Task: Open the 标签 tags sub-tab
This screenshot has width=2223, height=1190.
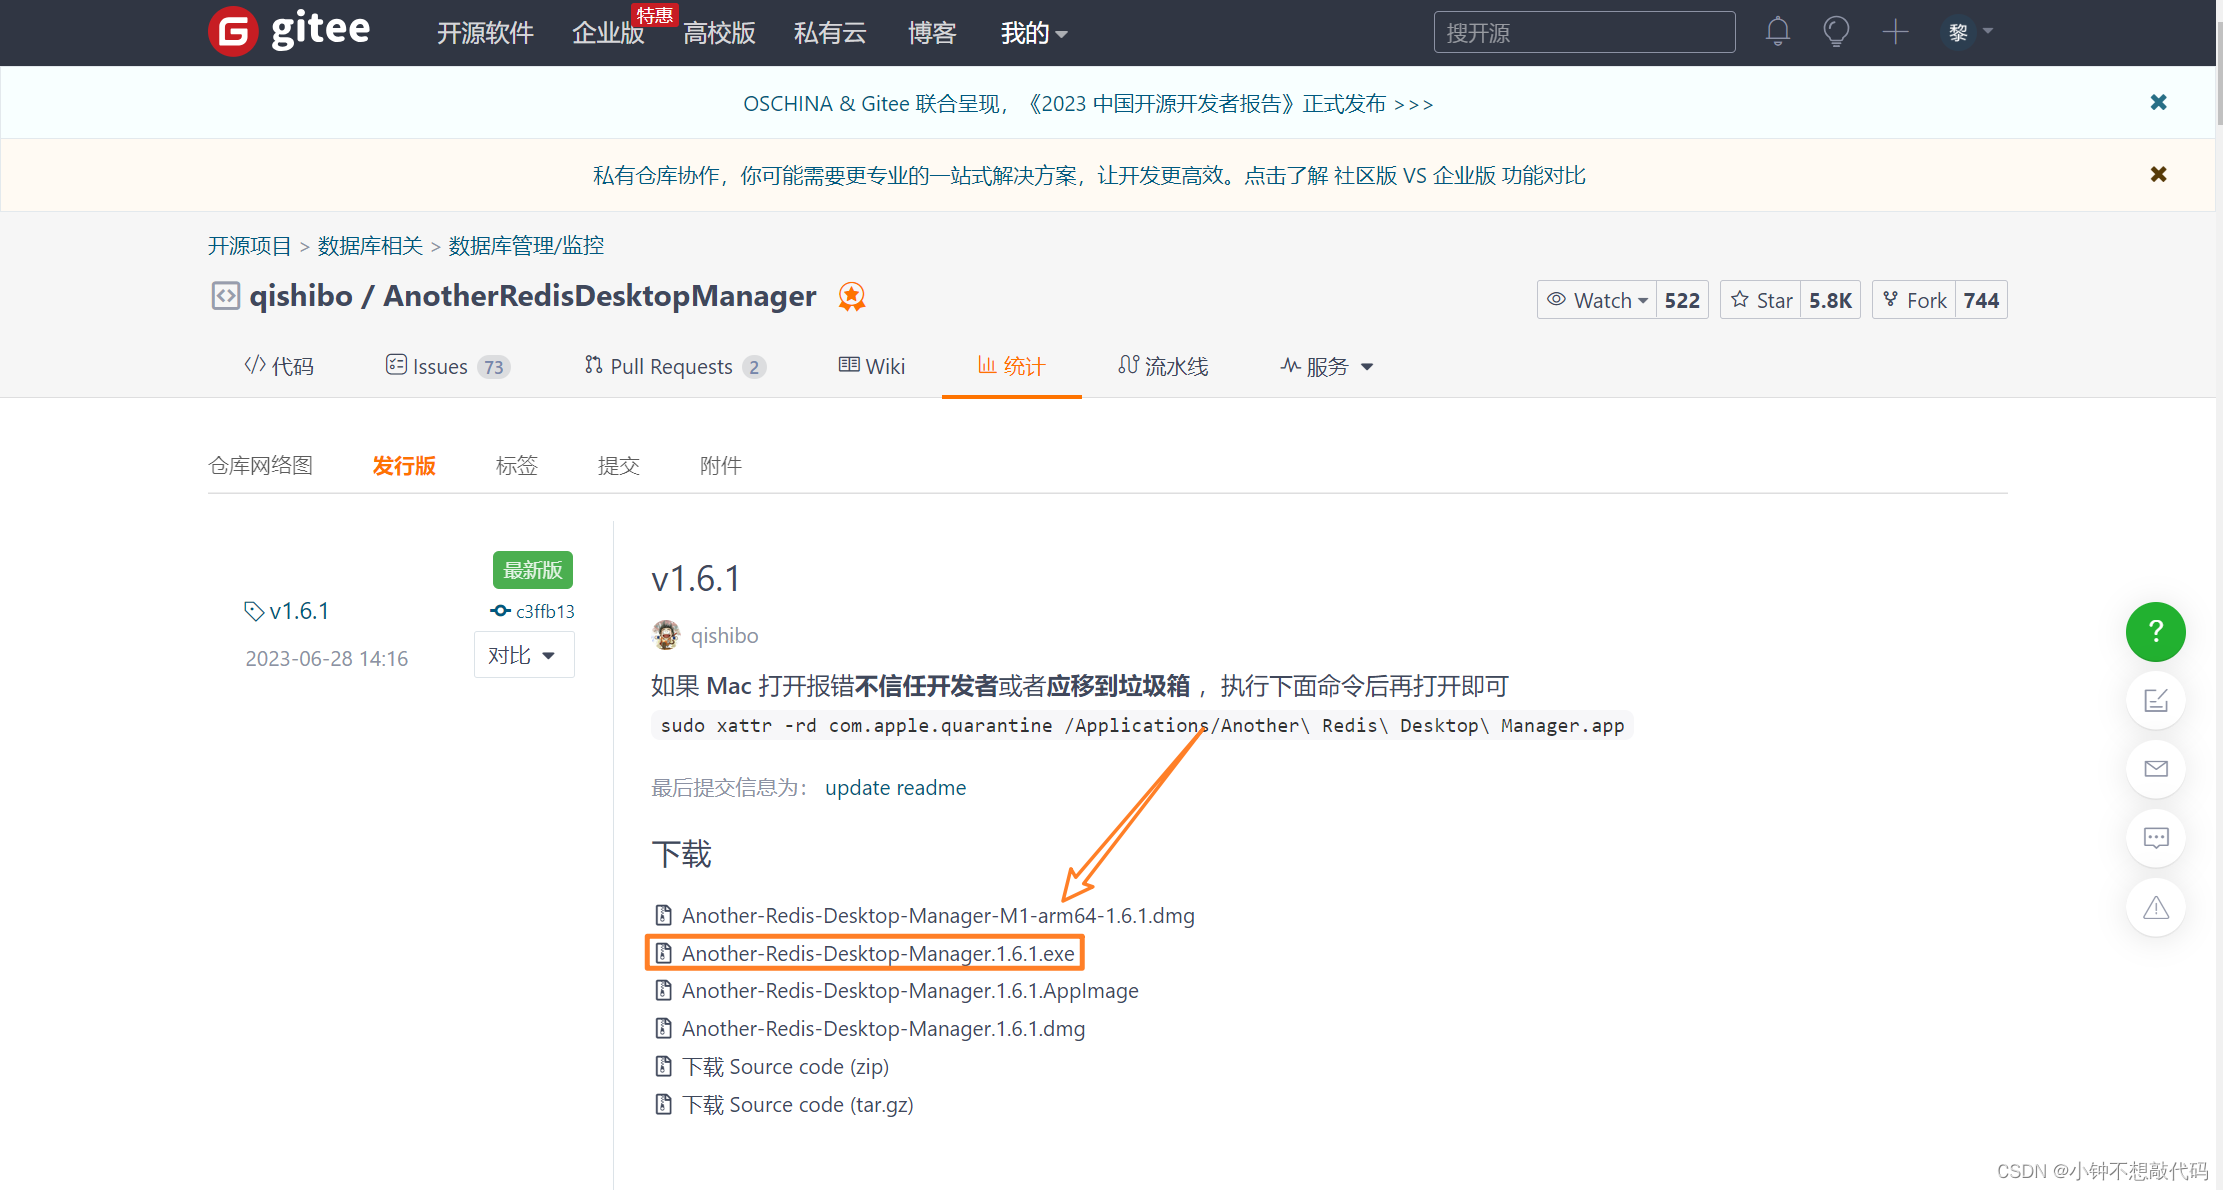Action: 516,465
